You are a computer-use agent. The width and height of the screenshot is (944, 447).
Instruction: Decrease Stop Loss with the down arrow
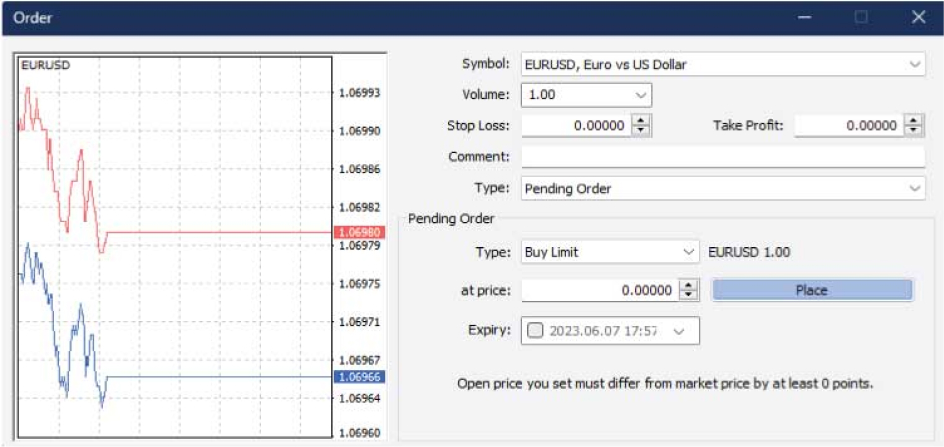[x=641, y=131]
